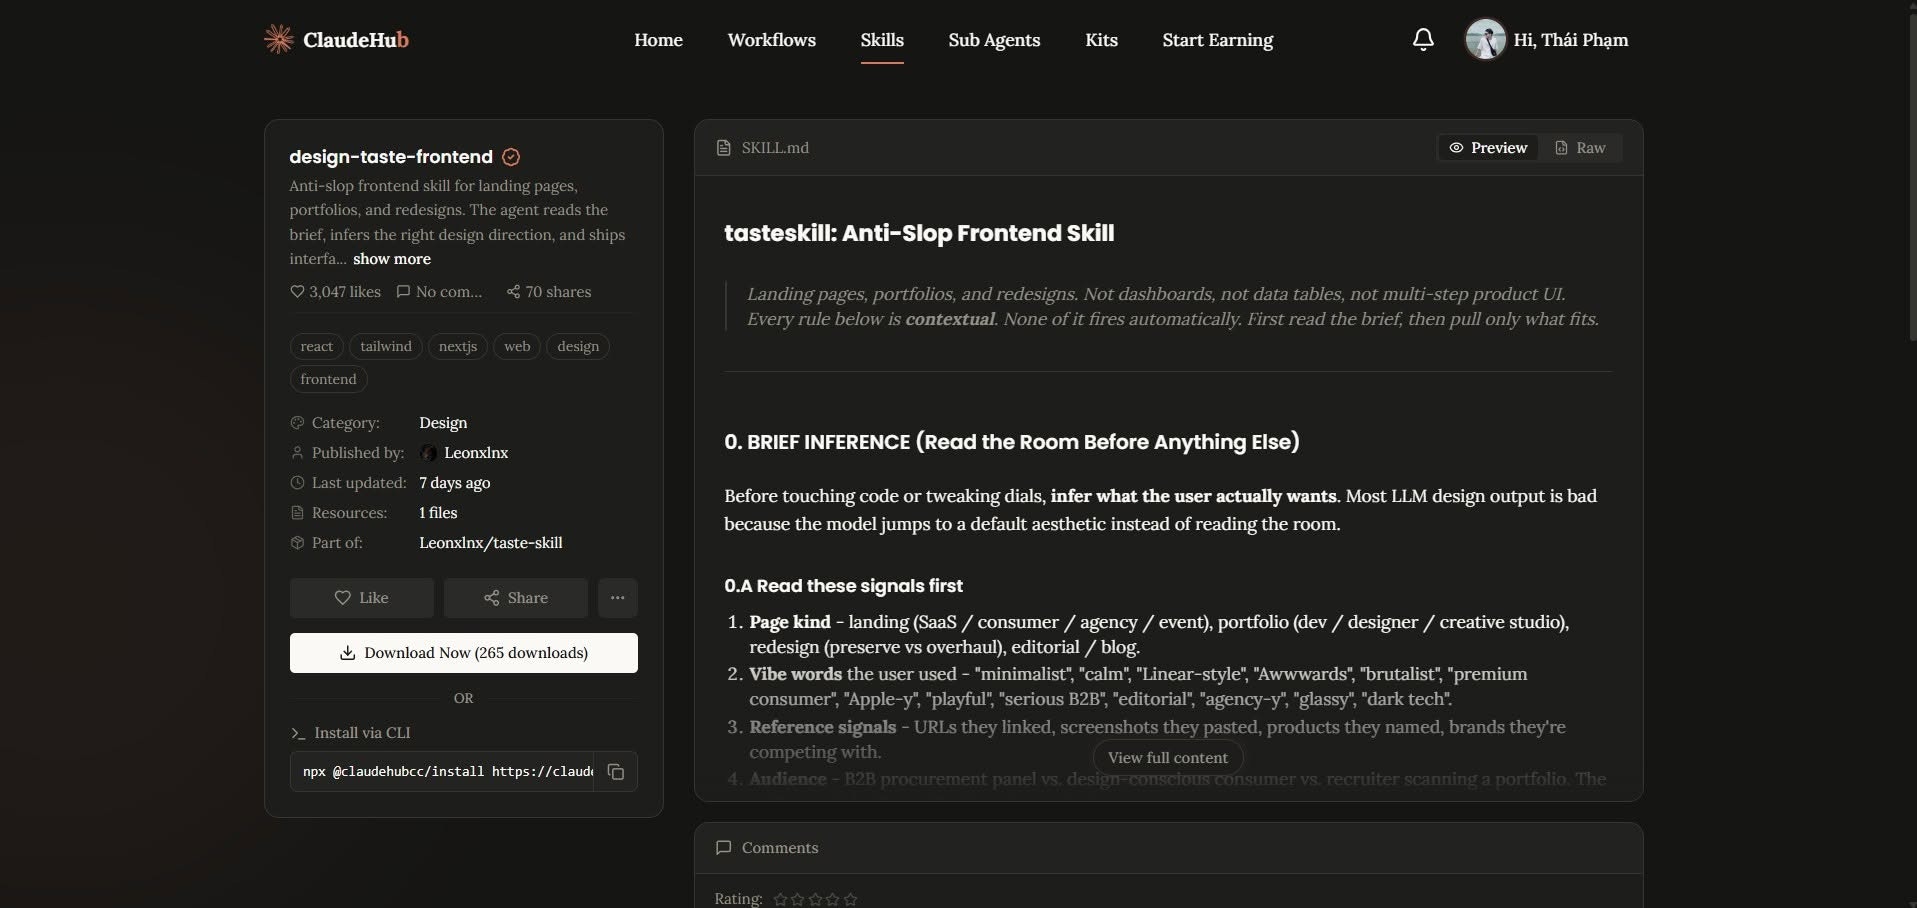Image resolution: width=1917 pixels, height=908 pixels.
Task: Open the notifications bell
Action: [x=1423, y=39]
